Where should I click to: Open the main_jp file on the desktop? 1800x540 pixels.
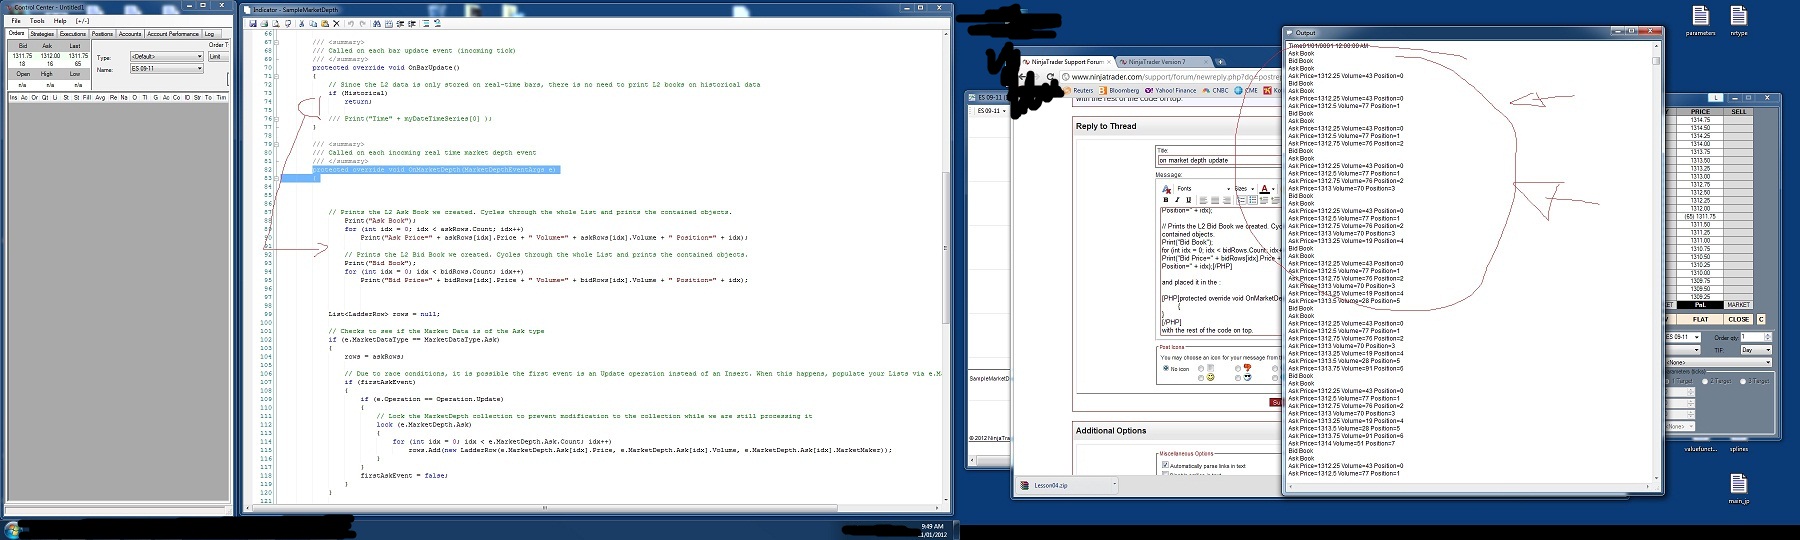[x=1738, y=488]
